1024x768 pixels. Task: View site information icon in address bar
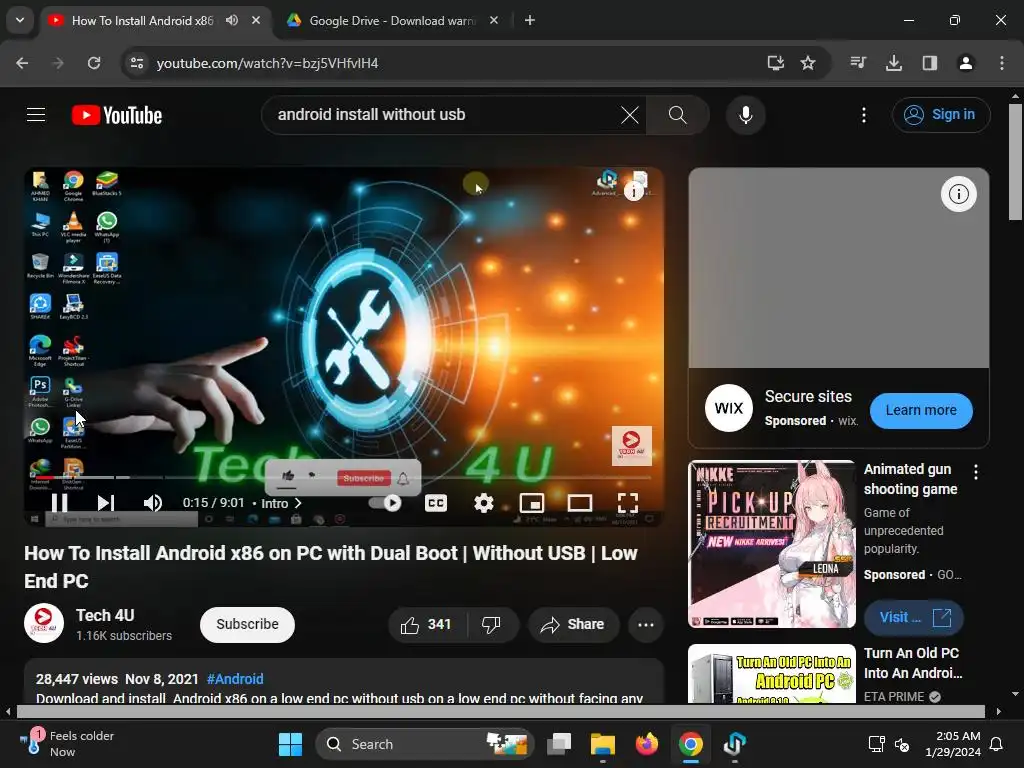136,63
